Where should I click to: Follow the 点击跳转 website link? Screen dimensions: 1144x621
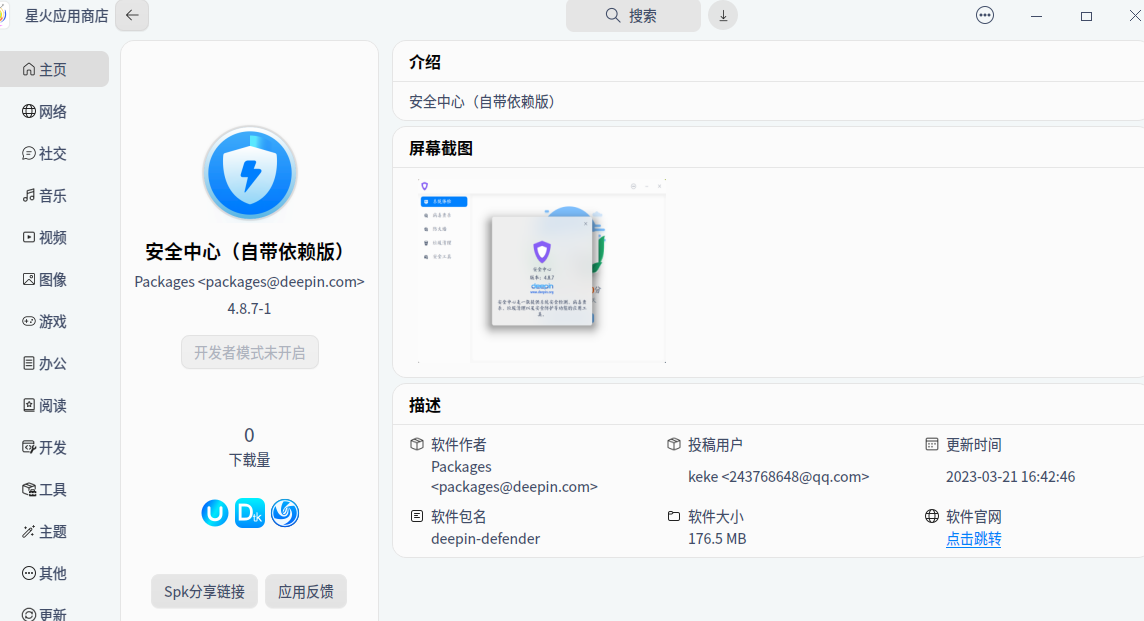pyautogui.click(x=973, y=539)
